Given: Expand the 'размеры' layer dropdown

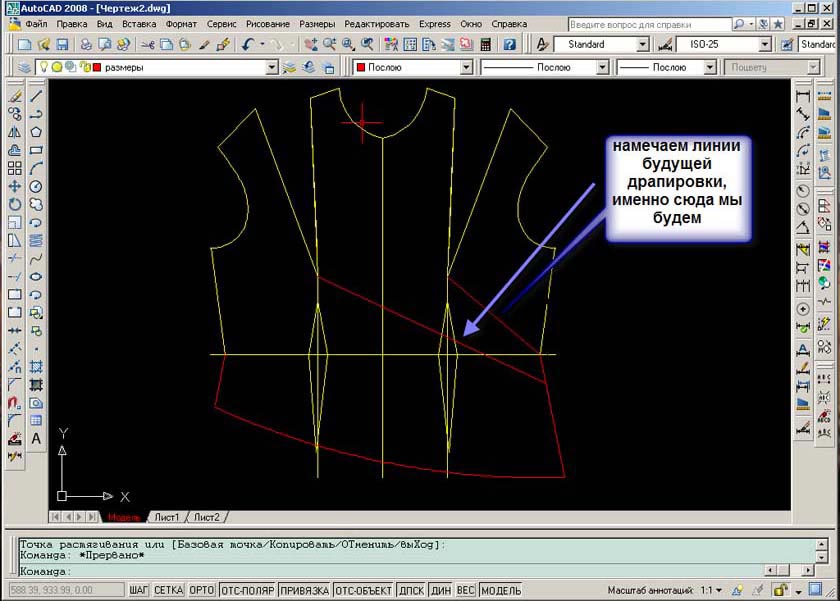Looking at the screenshot, I should tap(271, 67).
